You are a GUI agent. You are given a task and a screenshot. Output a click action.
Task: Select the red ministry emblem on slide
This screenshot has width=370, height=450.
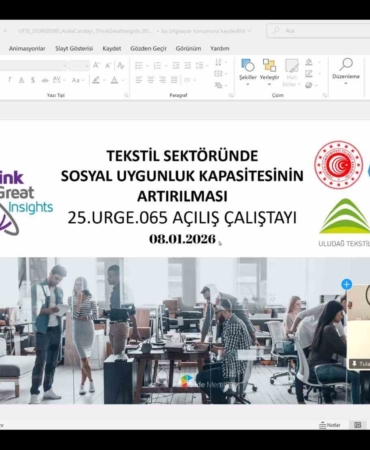pyautogui.click(x=338, y=165)
